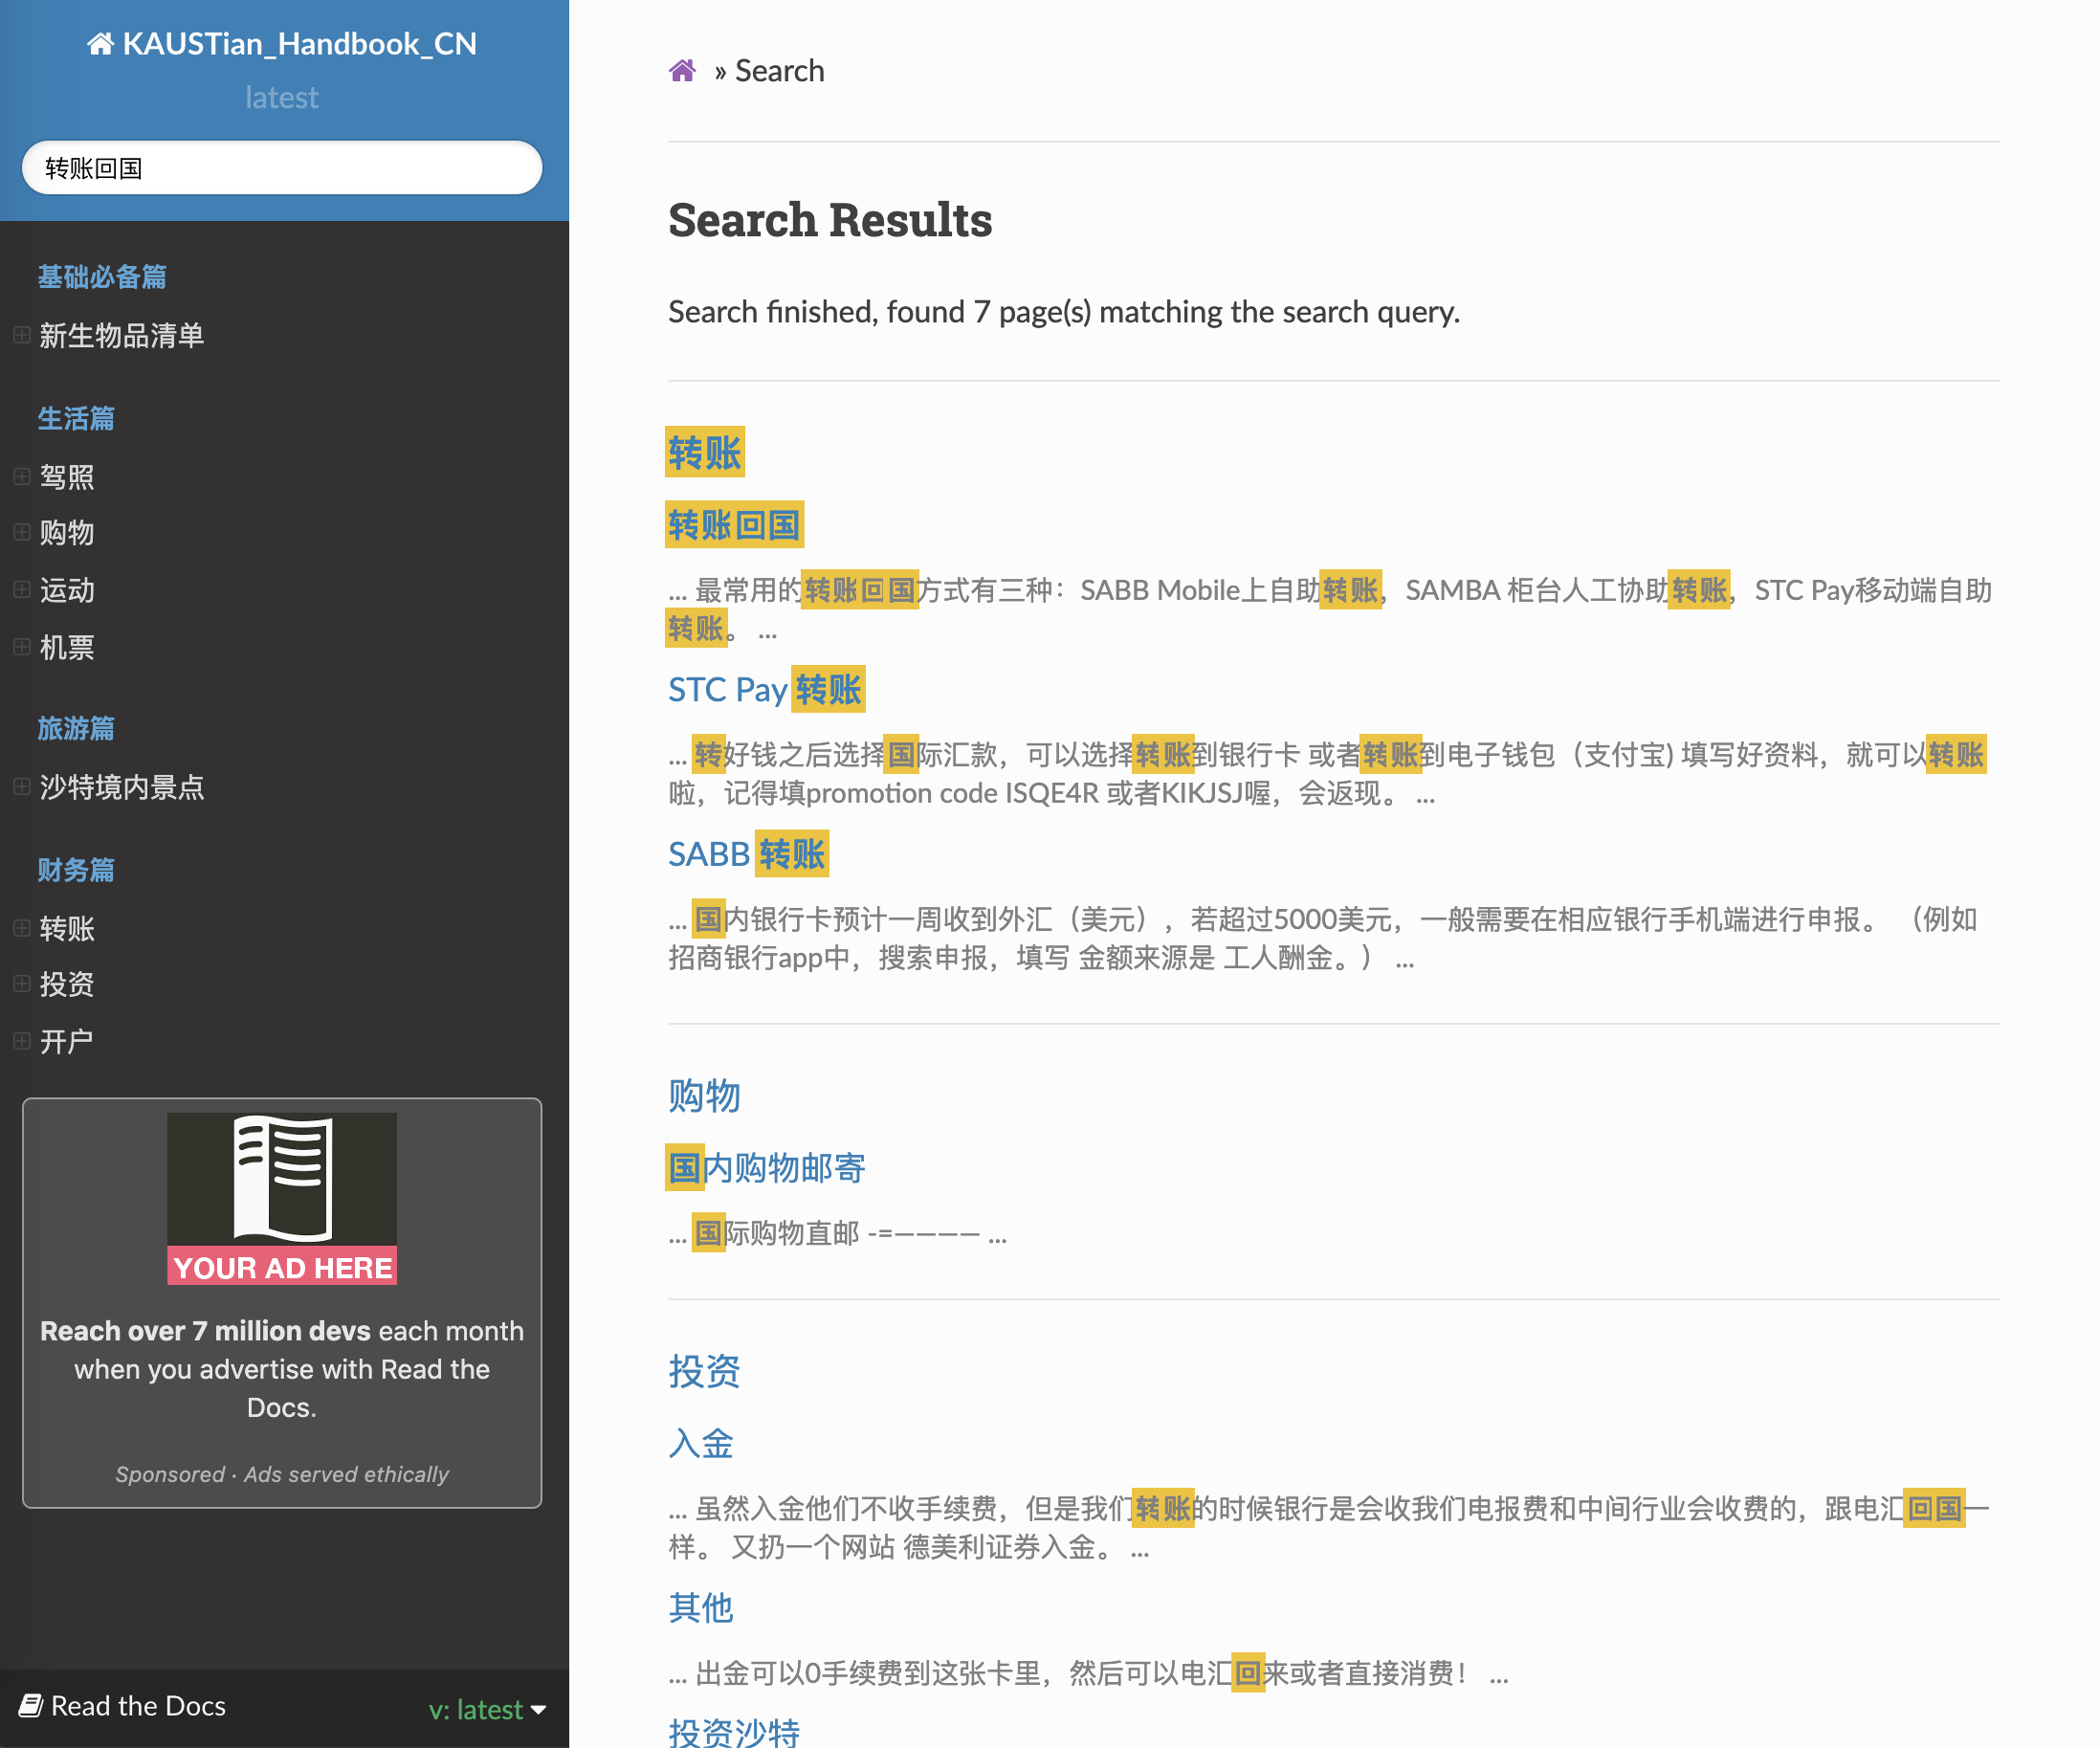Expand the 驾照 sidebar entry

[x=22, y=477]
